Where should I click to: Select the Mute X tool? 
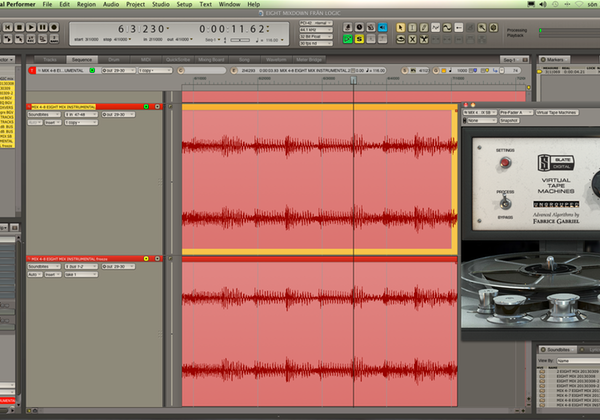coord(412,39)
